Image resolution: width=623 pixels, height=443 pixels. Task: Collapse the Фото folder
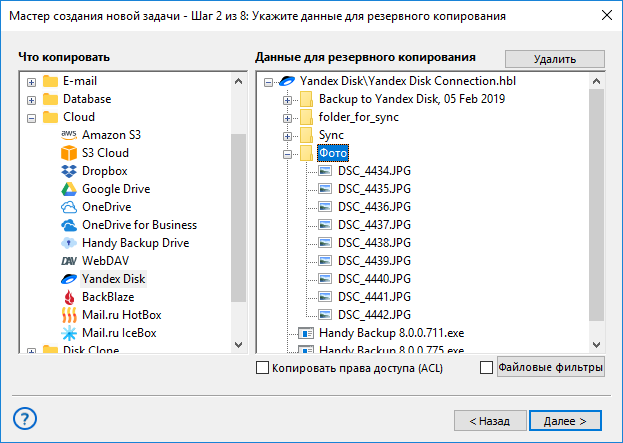(289, 153)
